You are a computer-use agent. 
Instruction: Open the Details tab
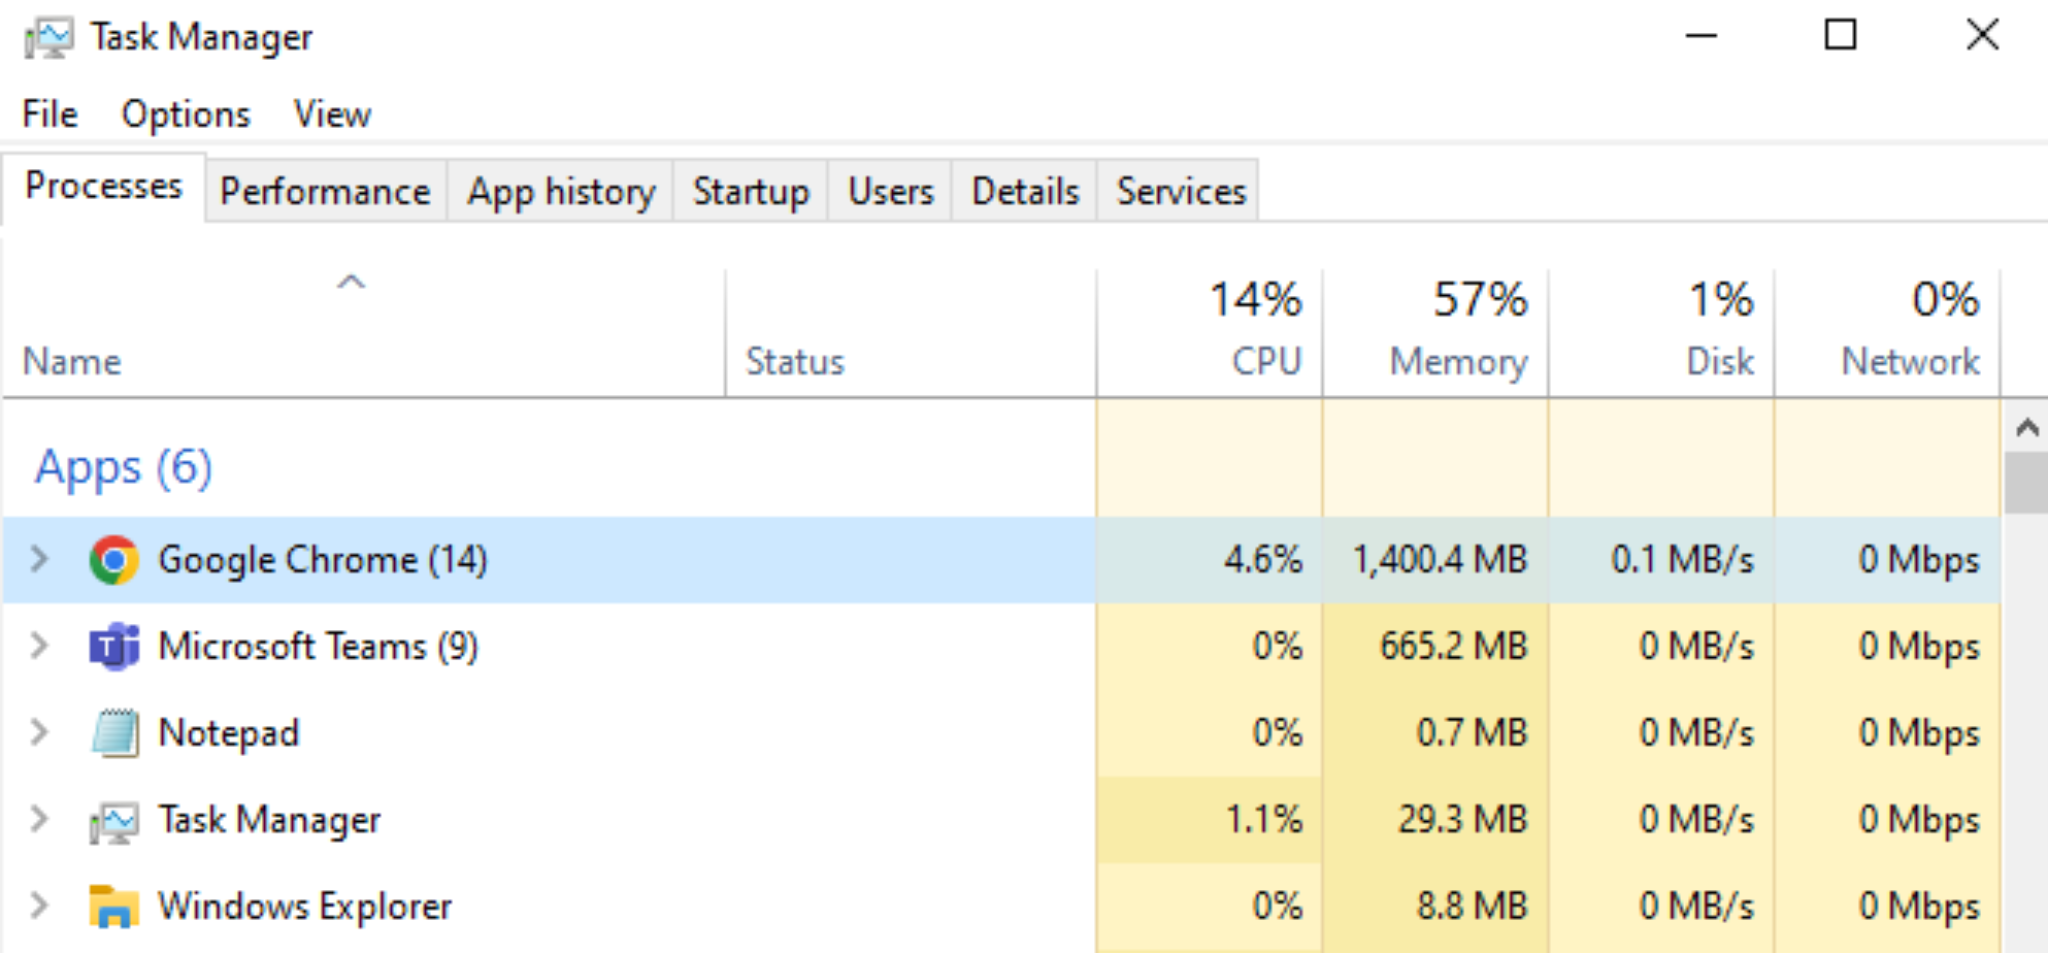[1025, 191]
